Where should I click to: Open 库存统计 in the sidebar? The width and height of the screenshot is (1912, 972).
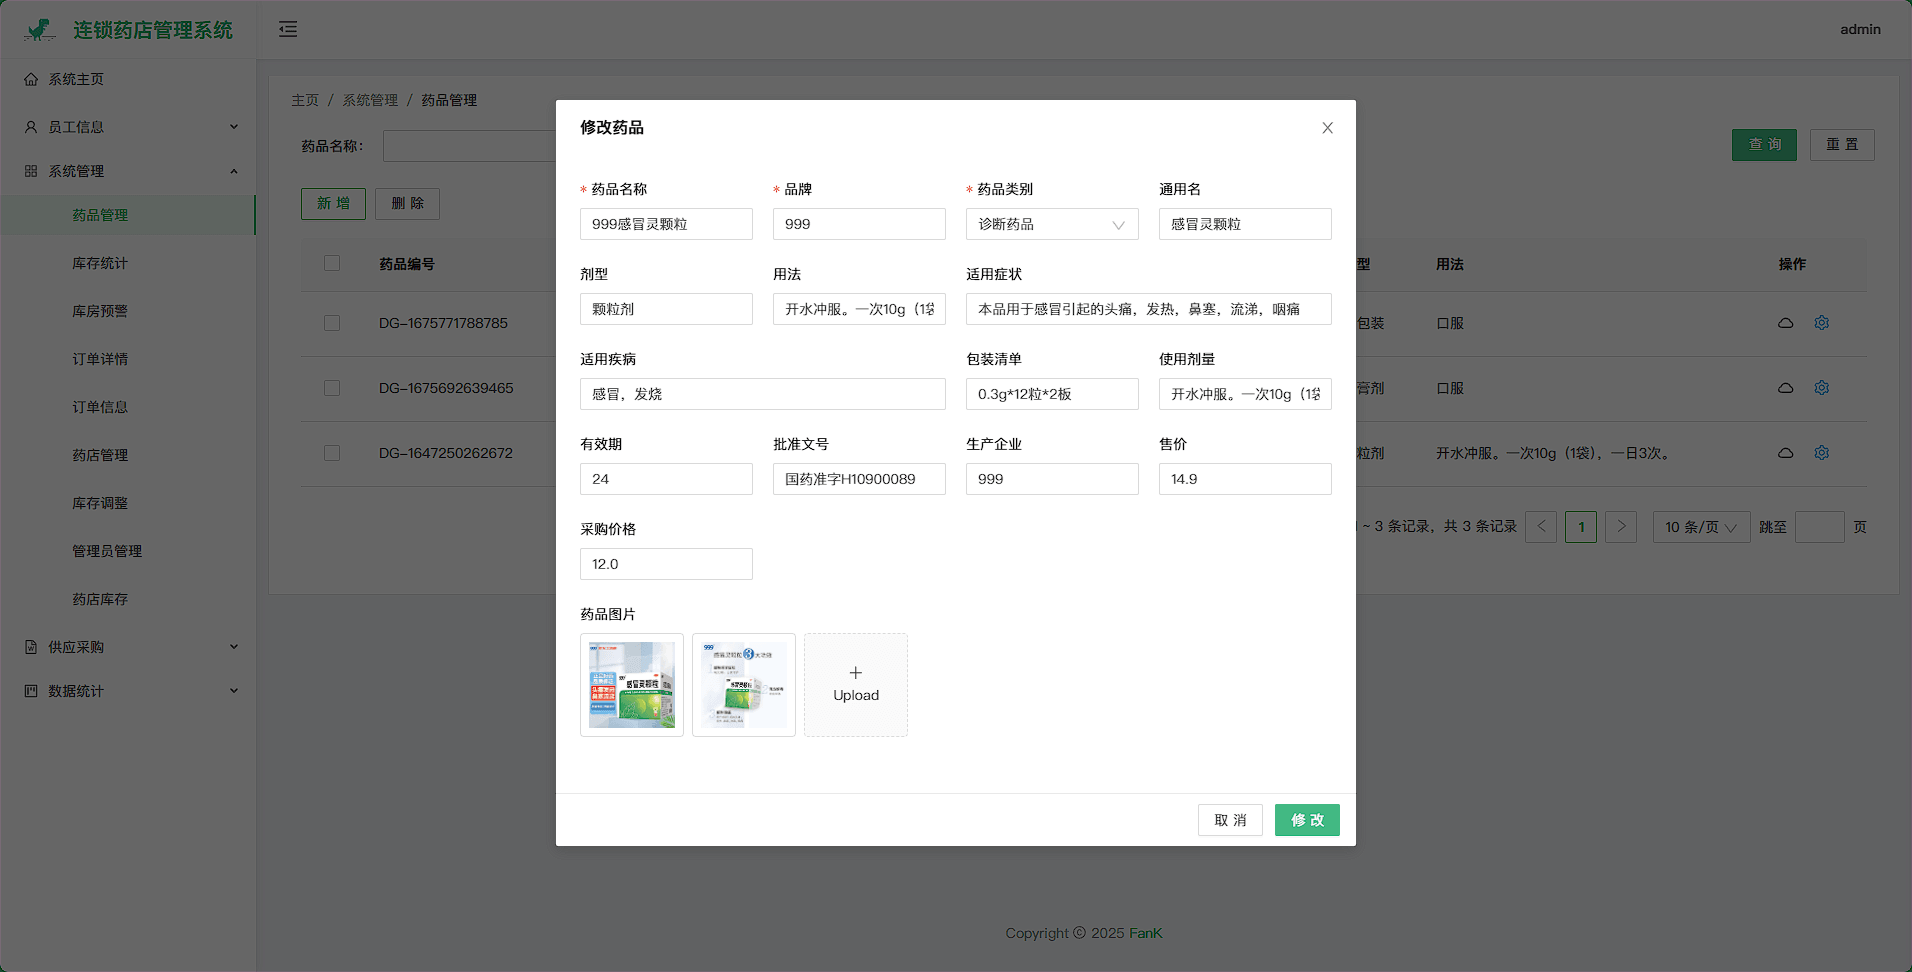(100, 263)
